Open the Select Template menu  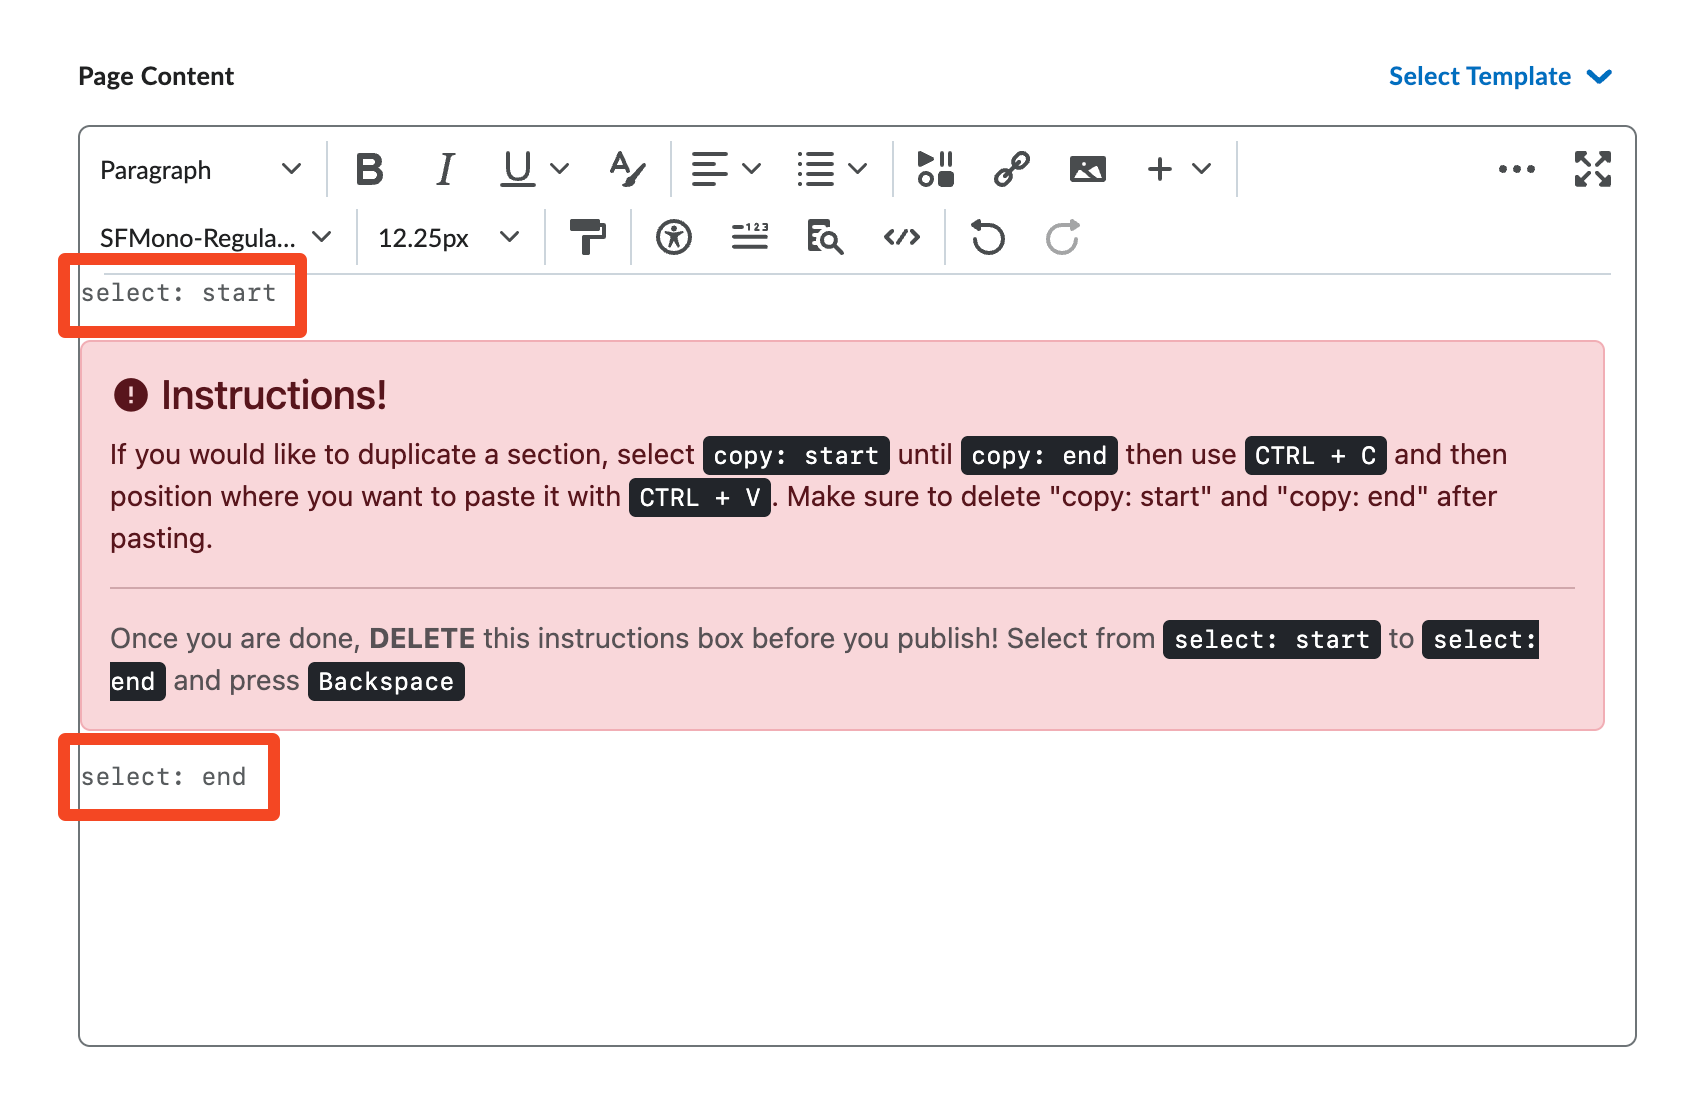tap(1499, 77)
